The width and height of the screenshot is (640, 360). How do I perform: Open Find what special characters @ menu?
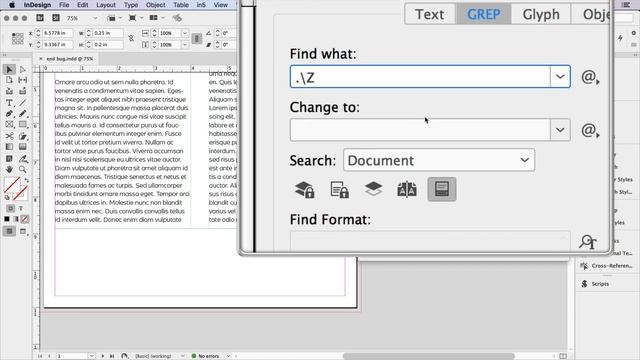[x=590, y=77]
